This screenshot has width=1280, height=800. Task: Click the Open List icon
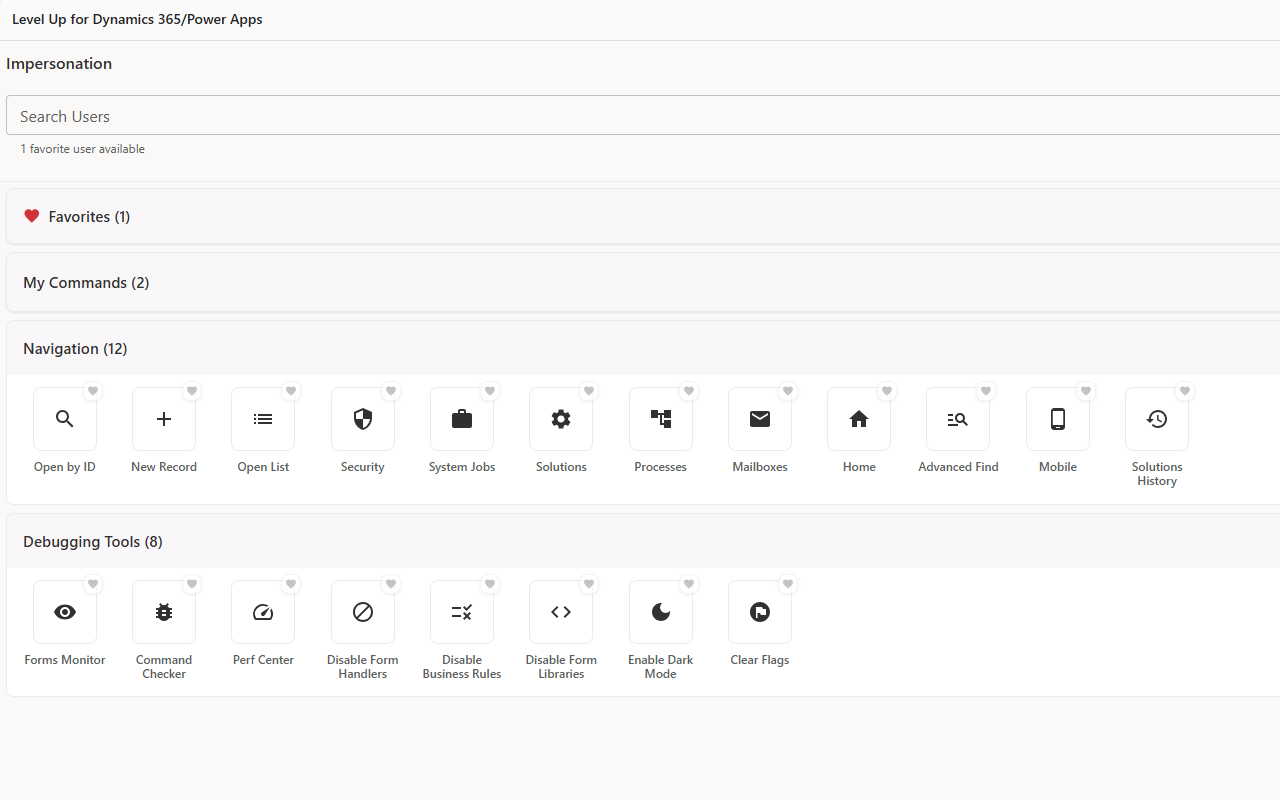[x=263, y=419]
